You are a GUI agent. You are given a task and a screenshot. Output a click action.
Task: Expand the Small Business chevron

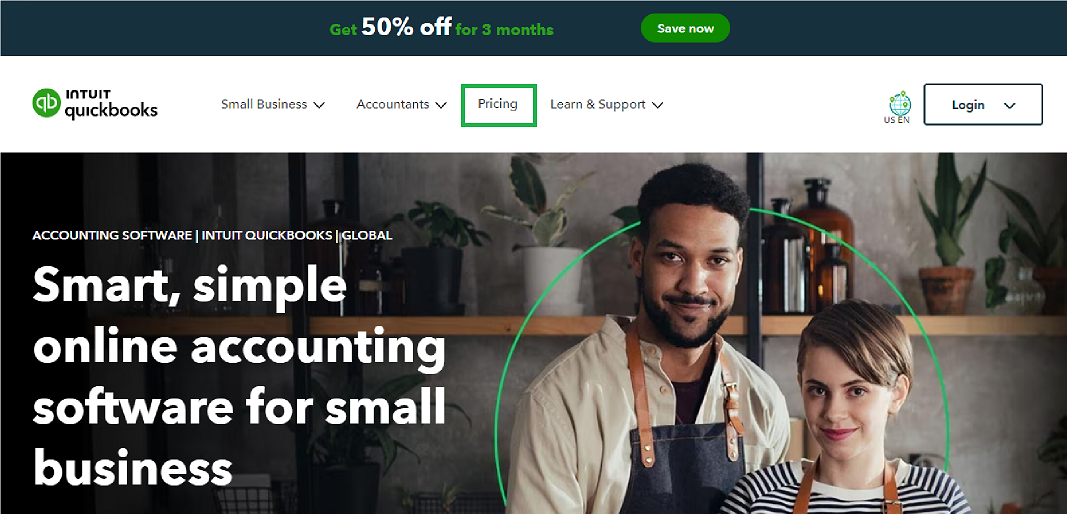pos(318,105)
